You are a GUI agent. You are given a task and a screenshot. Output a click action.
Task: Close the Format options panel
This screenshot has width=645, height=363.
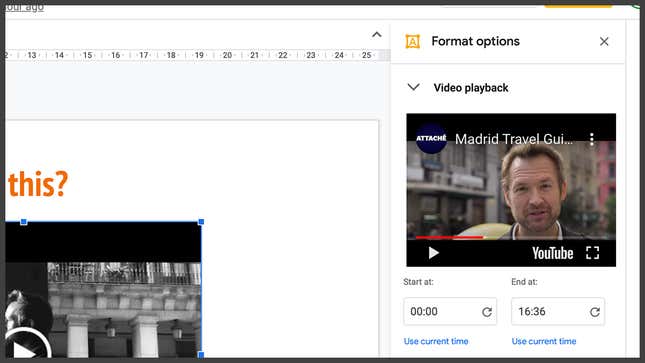[x=604, y=42]
